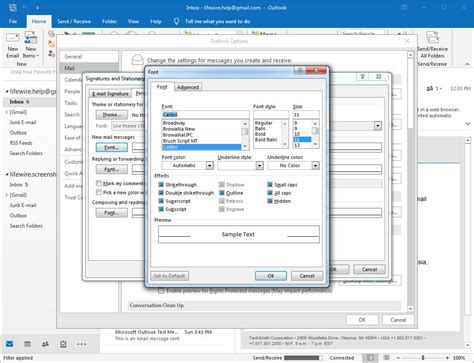The width and height of the screenshot is (474, 363).
Task: Check the Superscript effect option
Action: click(x=161, y=201)
